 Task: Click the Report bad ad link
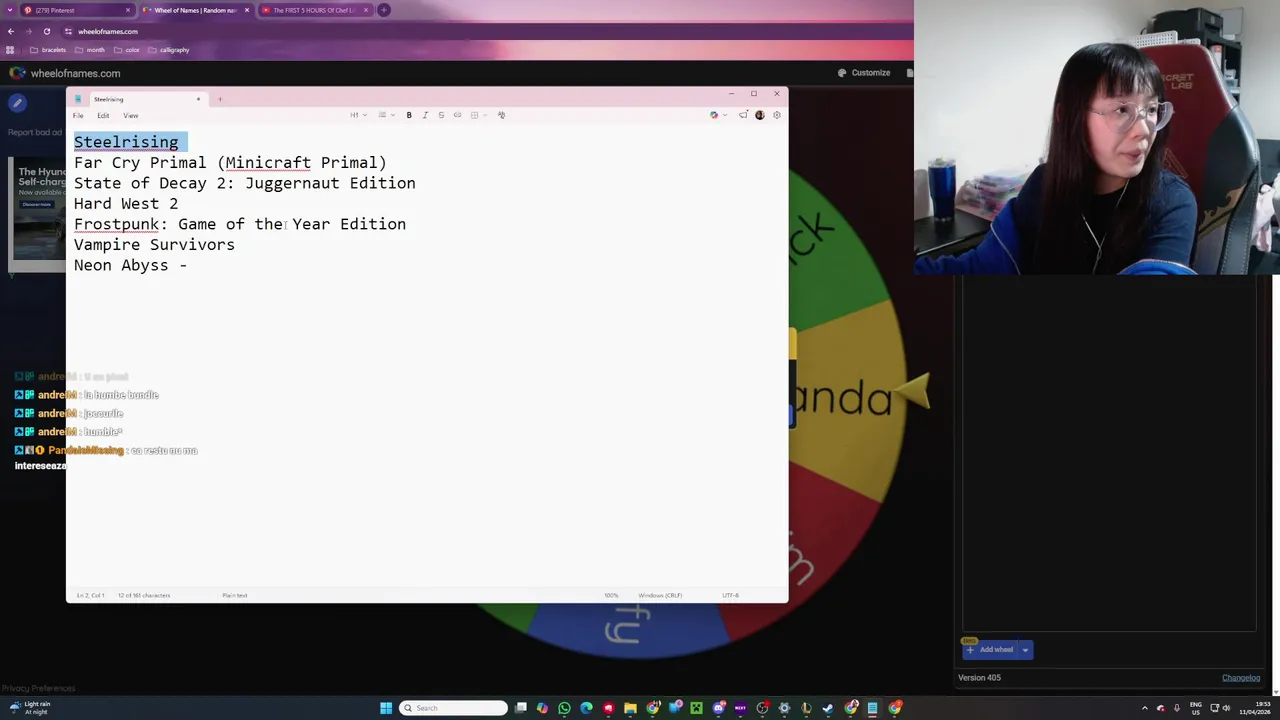pos(34,132)
